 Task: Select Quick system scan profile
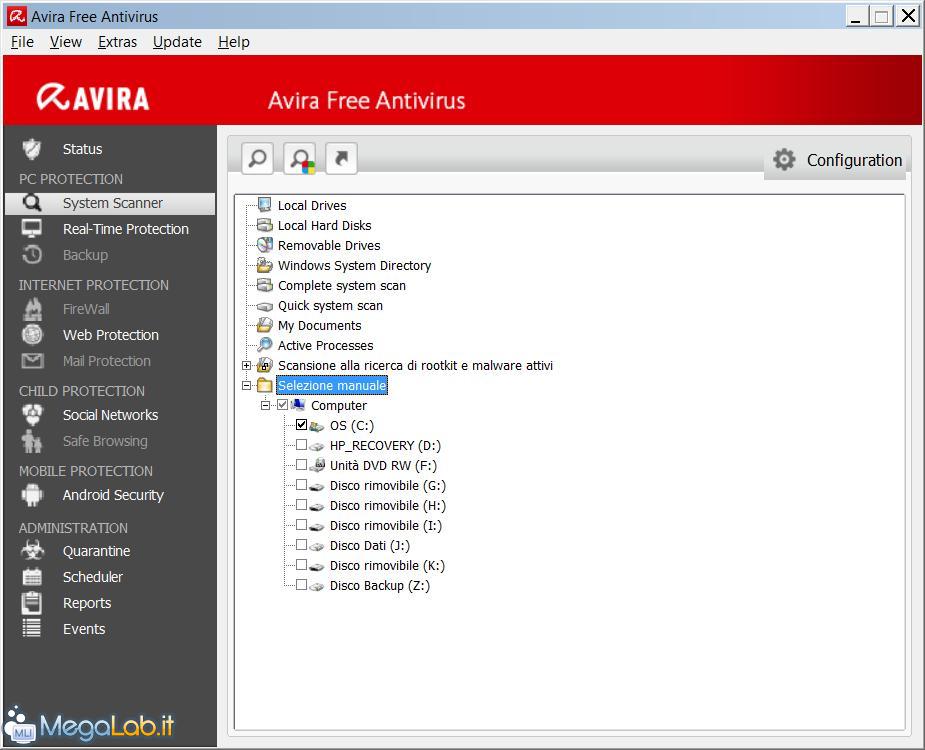[x=330, y=306]
